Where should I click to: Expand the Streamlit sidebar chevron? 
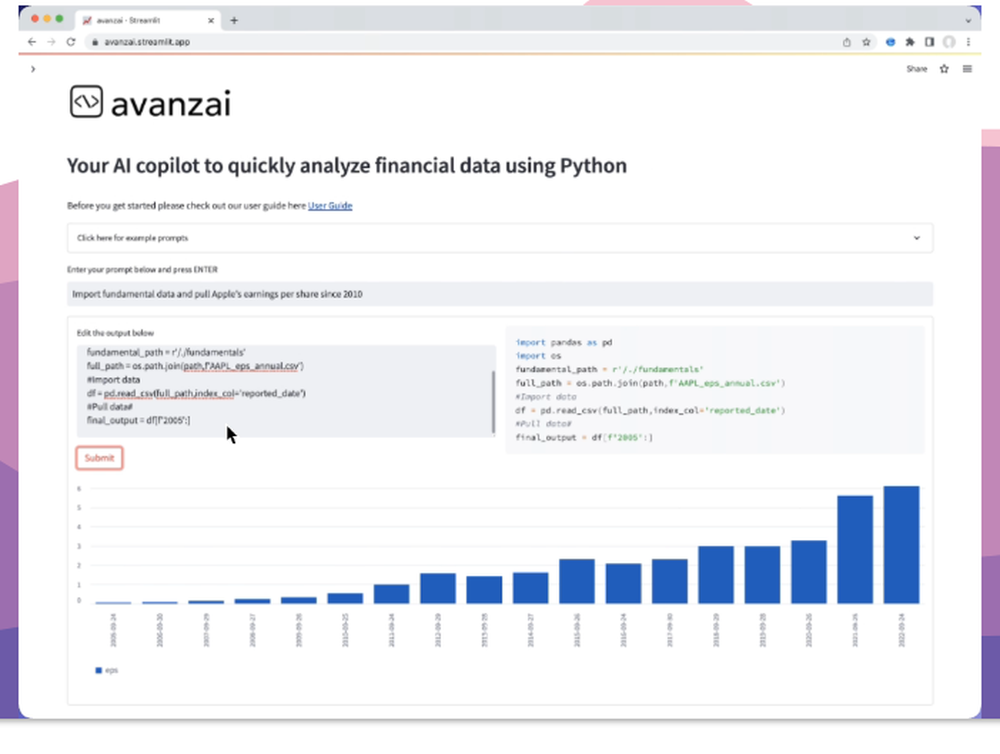[33, 69]
